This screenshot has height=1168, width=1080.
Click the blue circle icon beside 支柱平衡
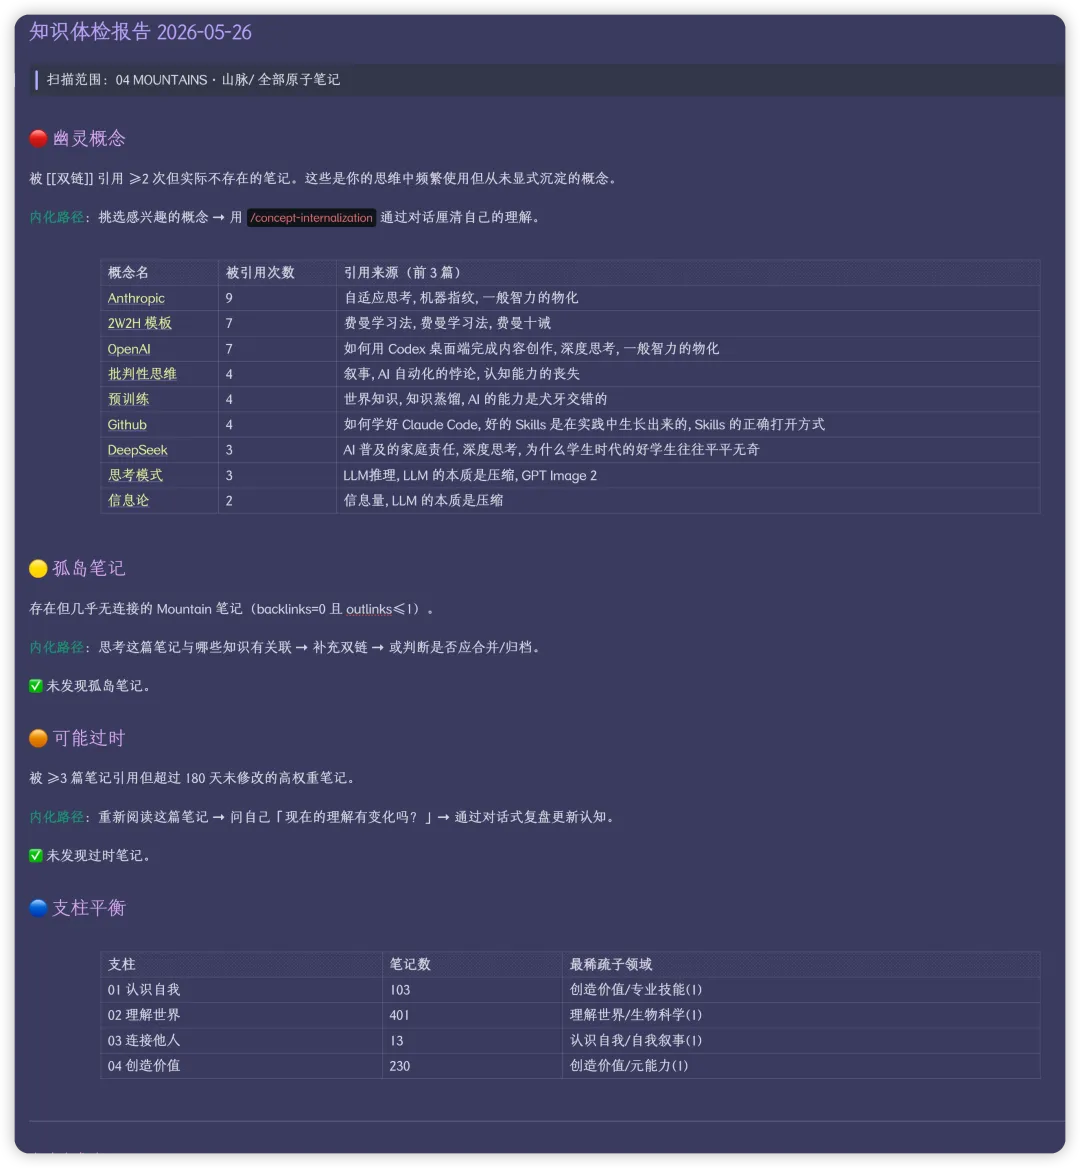pos(38,908)
